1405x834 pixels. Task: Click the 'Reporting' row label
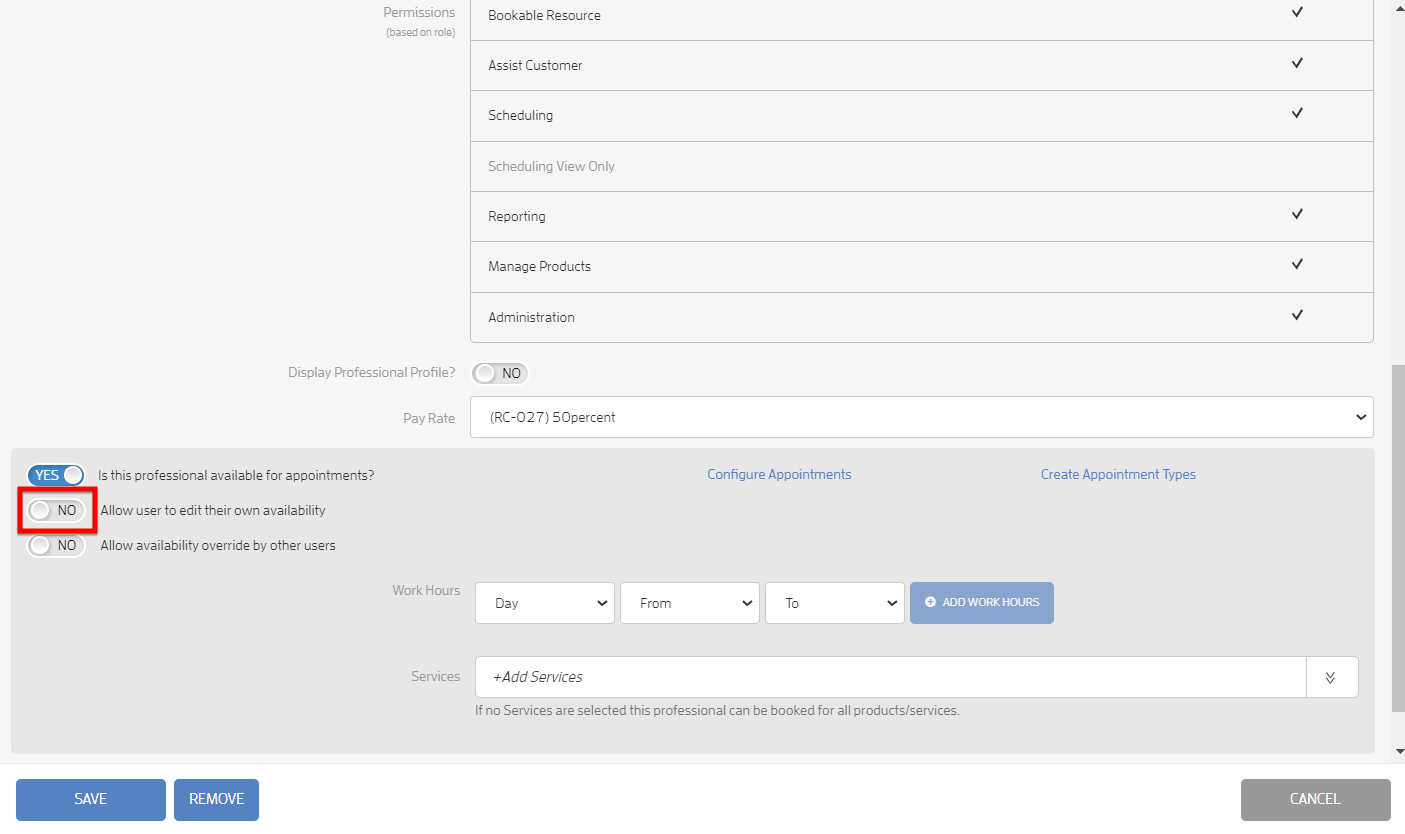pos(517,216)
